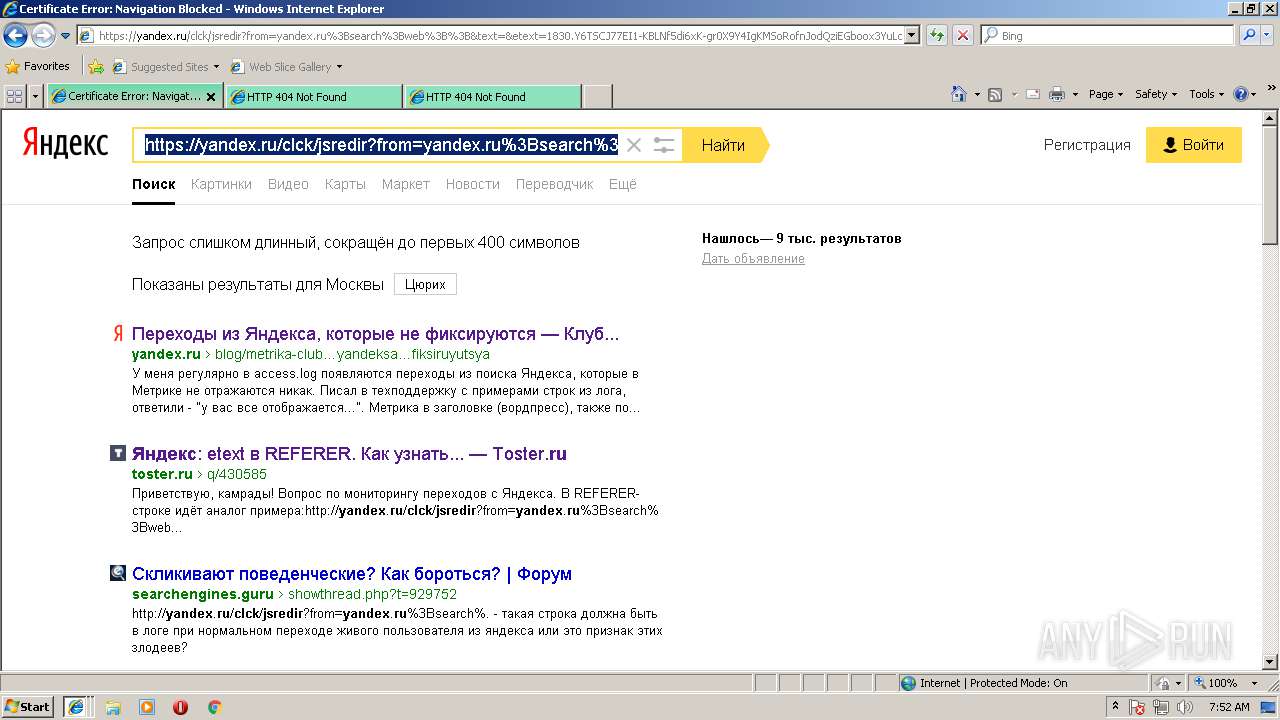Viewport: 1280px width, 720px height.
Task: Launch Windows Media Player from taskbar
Action: (x=147, y=707)
